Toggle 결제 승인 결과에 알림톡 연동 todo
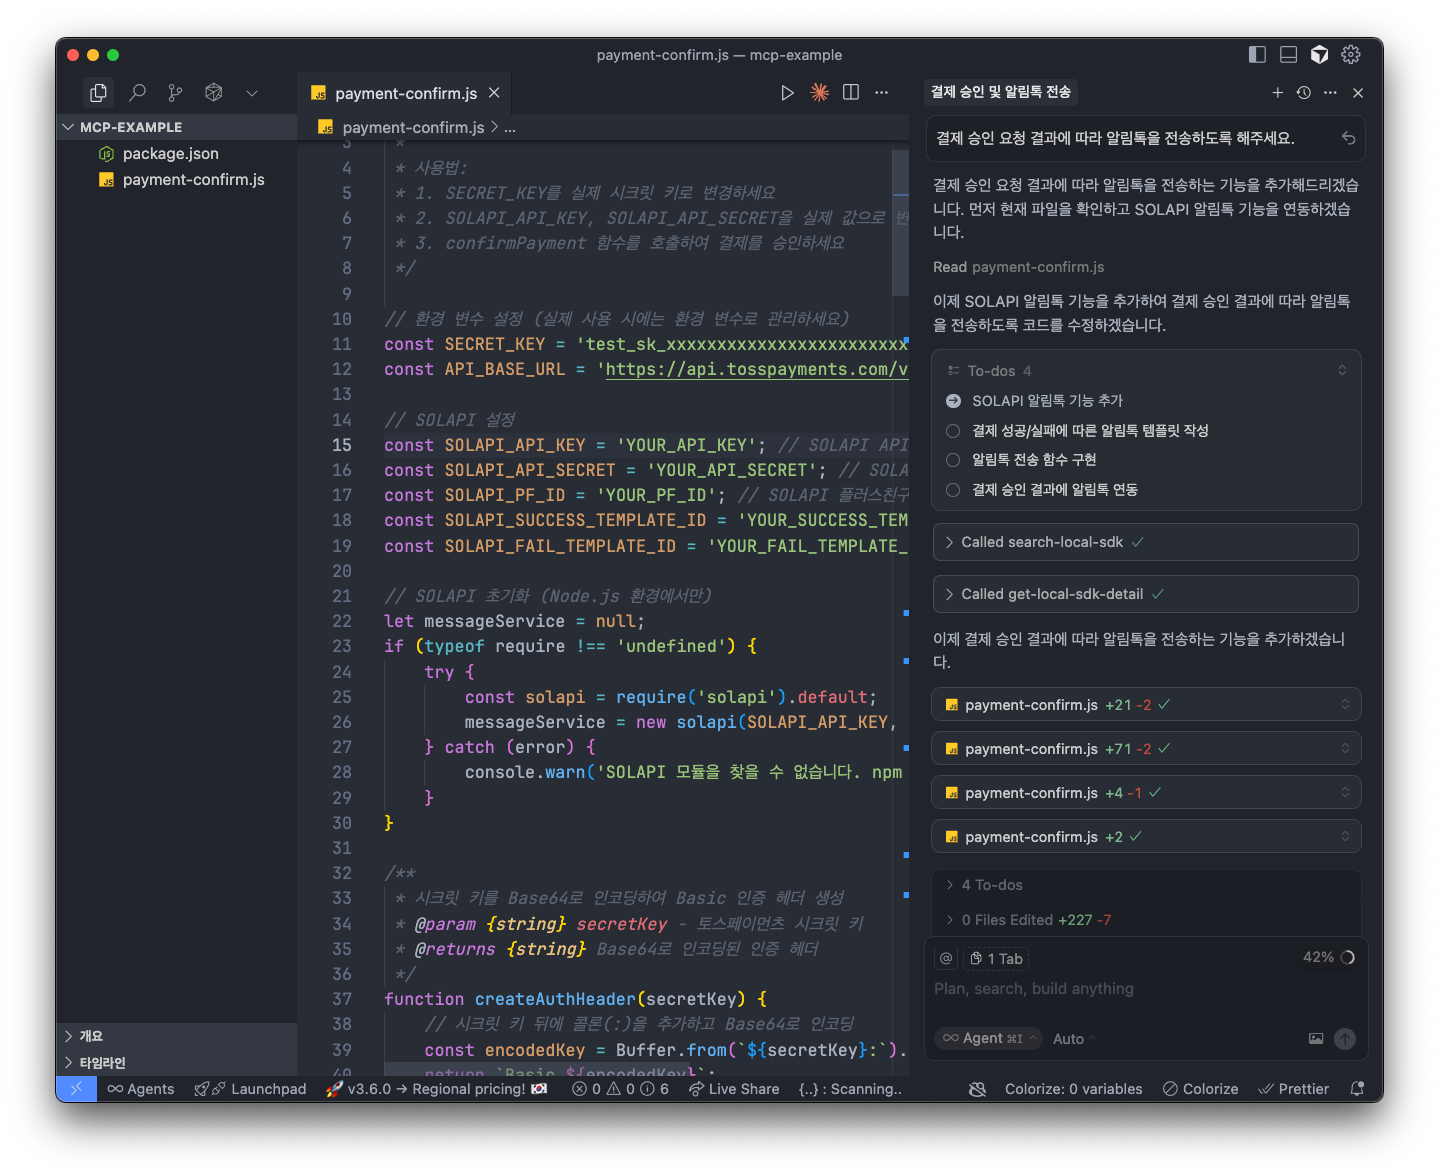 coord(953,489)
